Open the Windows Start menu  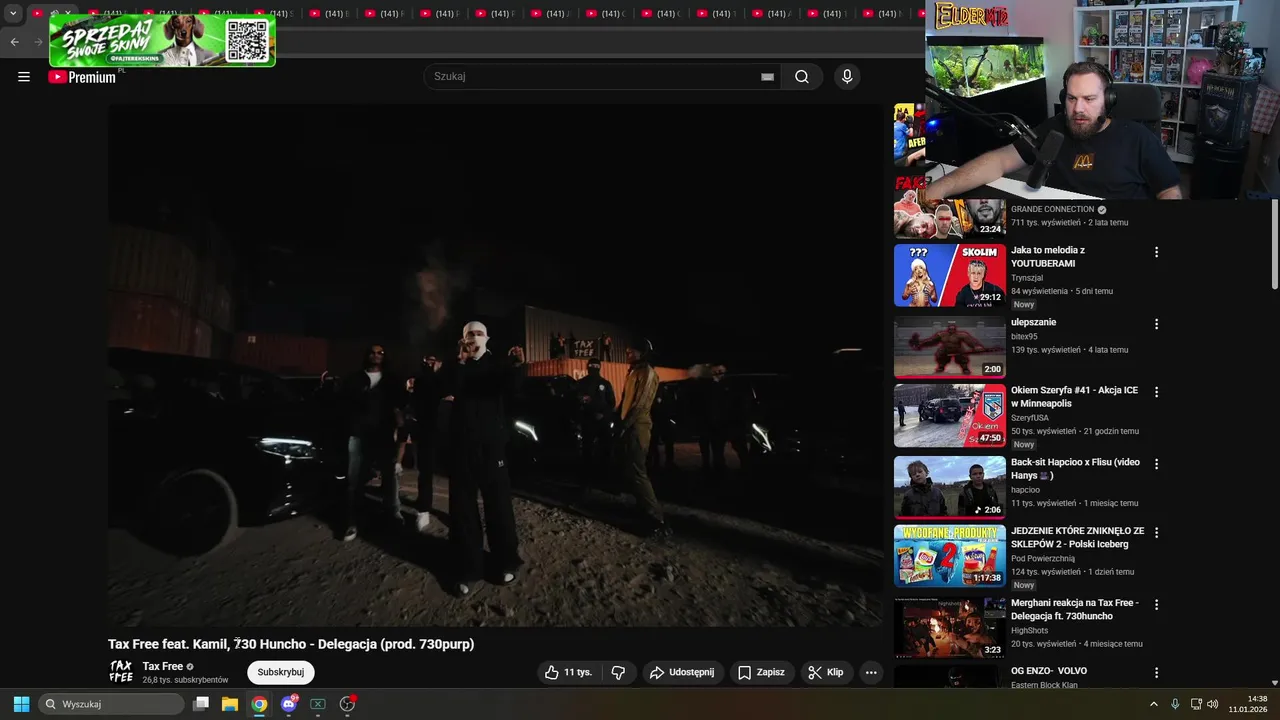click(21, 704)
